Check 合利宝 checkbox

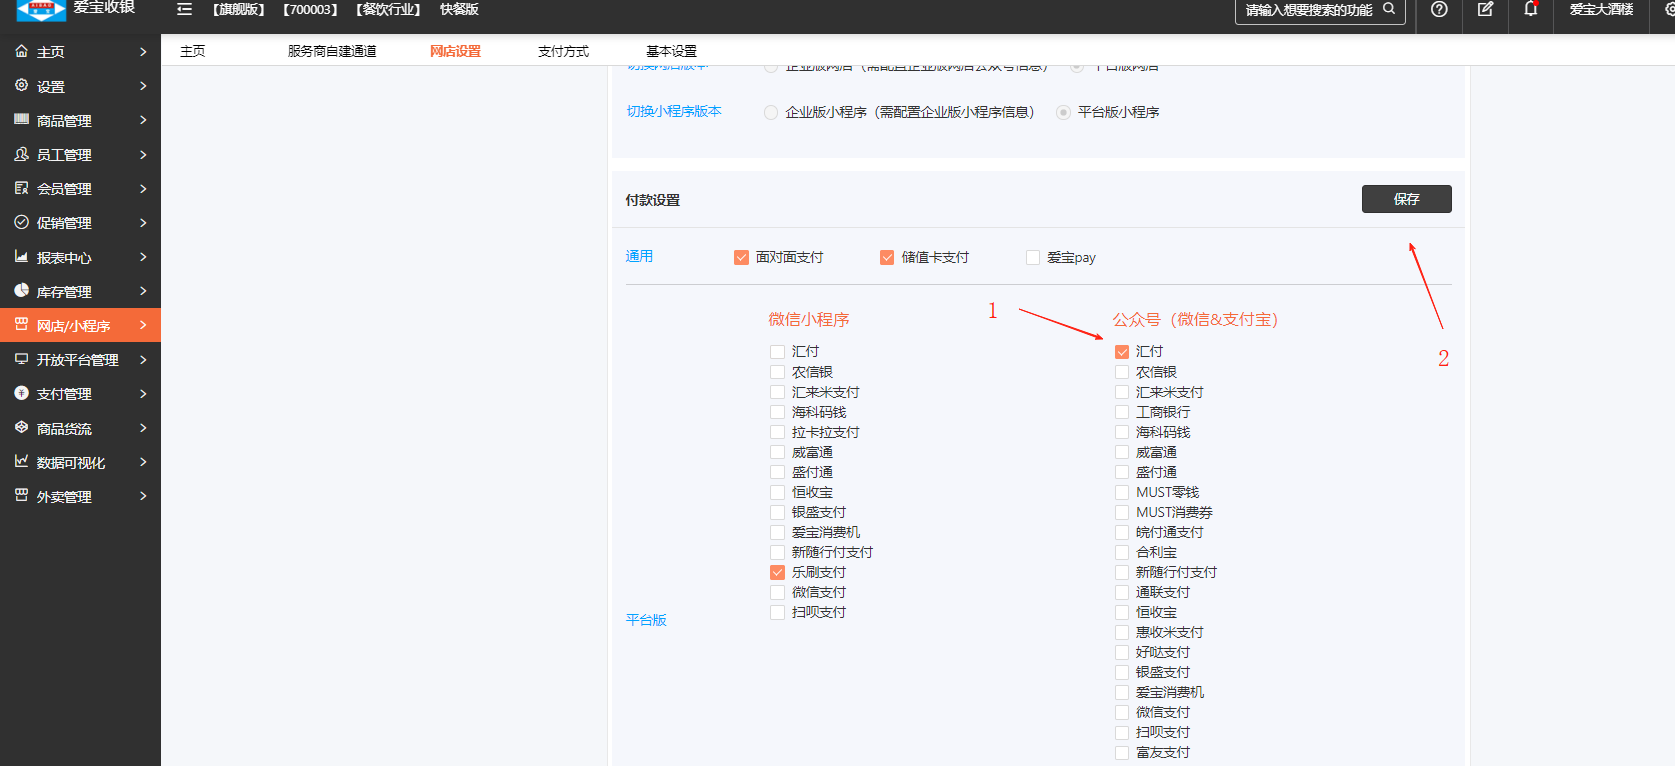(x=1122, y=553)
